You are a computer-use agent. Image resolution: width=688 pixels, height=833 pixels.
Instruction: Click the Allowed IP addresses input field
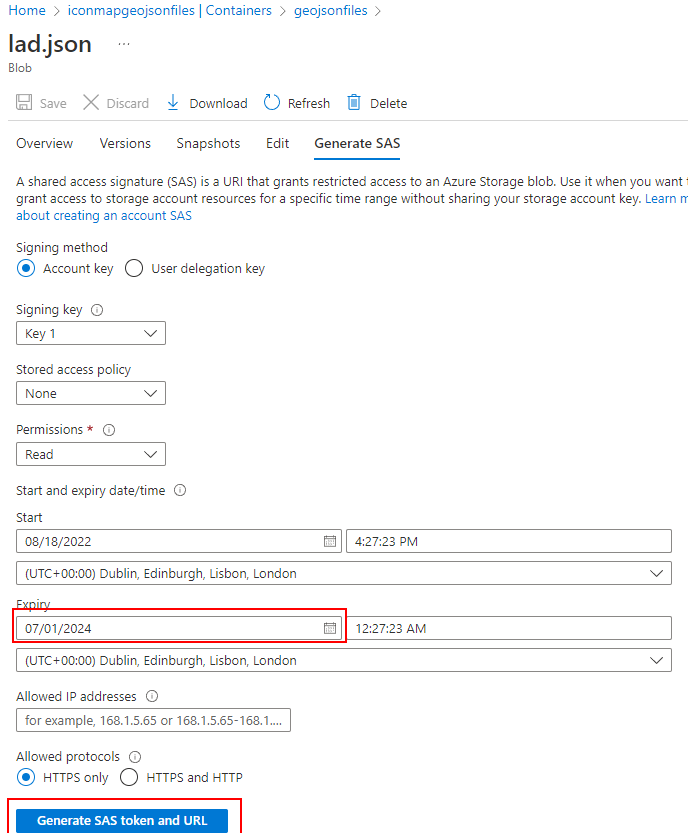coord(153,720)
